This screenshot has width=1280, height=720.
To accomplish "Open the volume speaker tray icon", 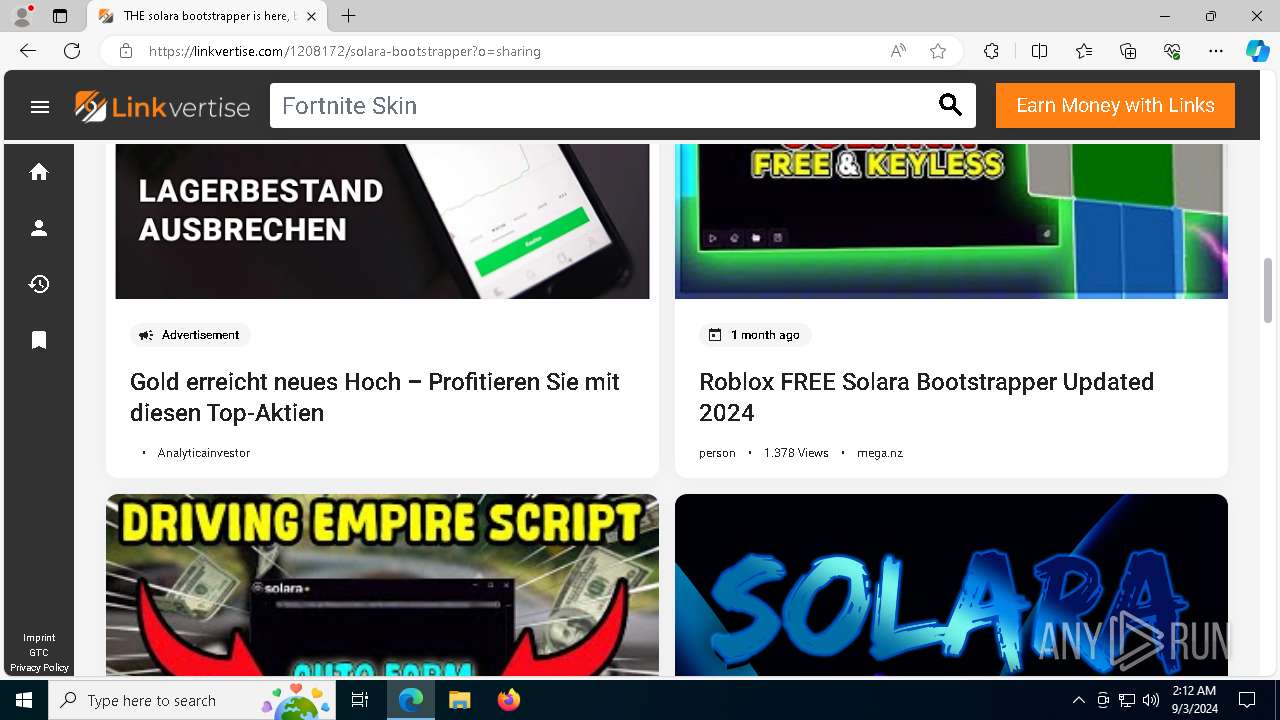I will 1151,700.
